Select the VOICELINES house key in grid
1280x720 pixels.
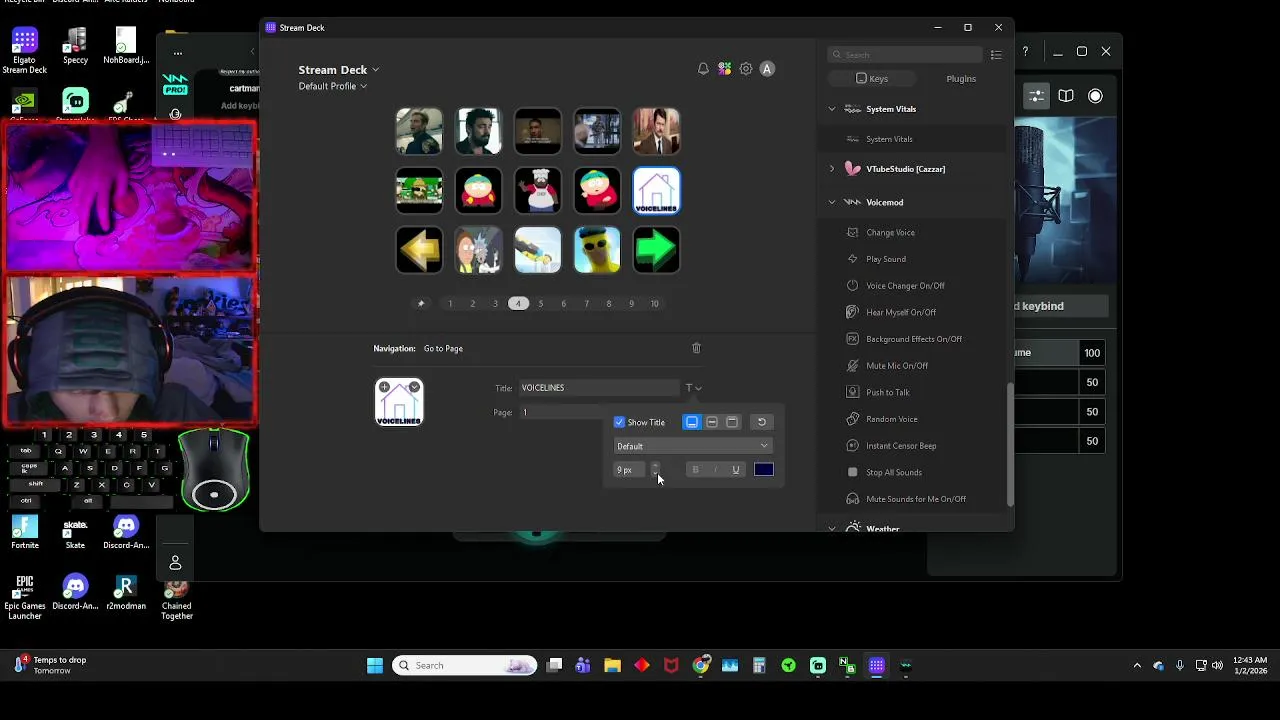tap(656, 190)
